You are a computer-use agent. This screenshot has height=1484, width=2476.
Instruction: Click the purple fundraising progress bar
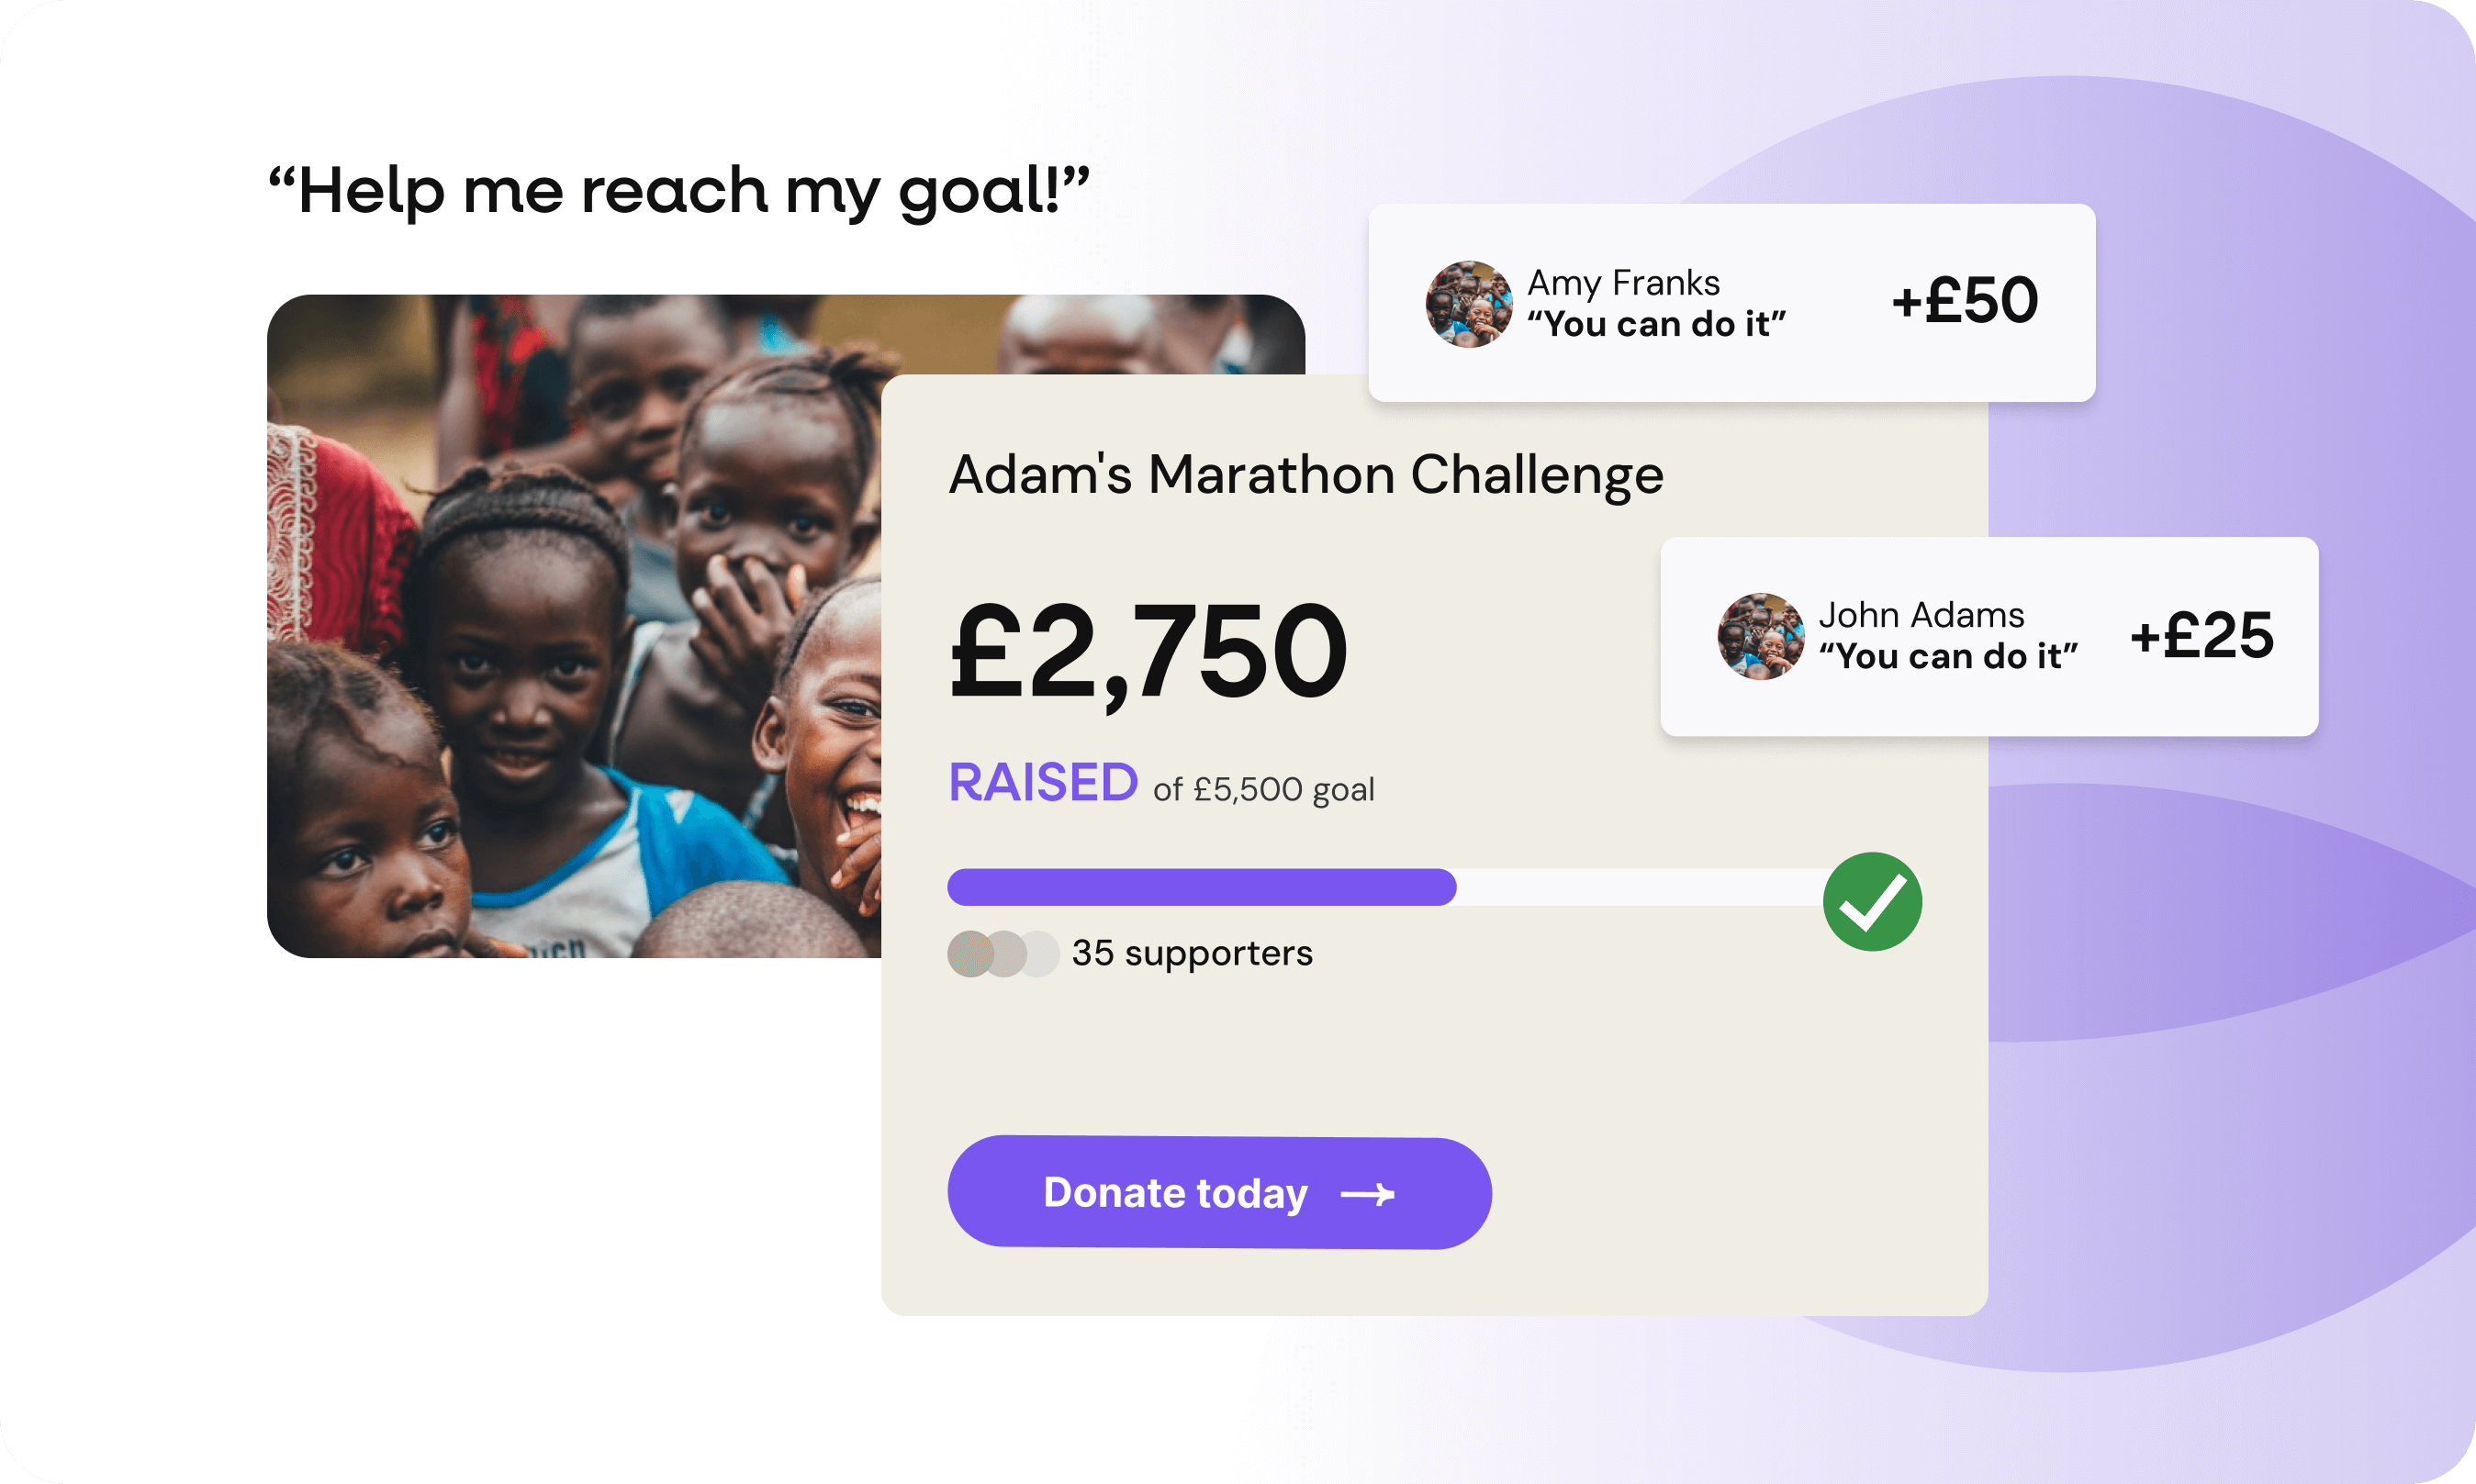pos(1200,887)
